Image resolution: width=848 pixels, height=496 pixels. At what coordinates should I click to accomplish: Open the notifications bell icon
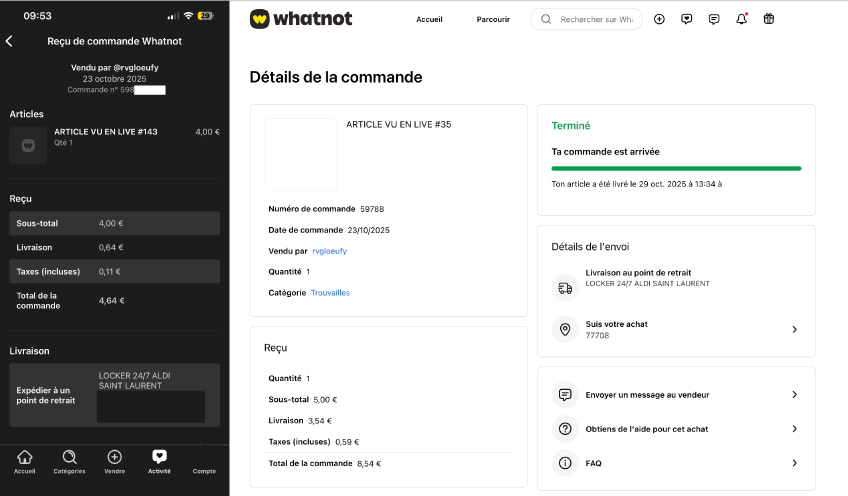(741, 19)
